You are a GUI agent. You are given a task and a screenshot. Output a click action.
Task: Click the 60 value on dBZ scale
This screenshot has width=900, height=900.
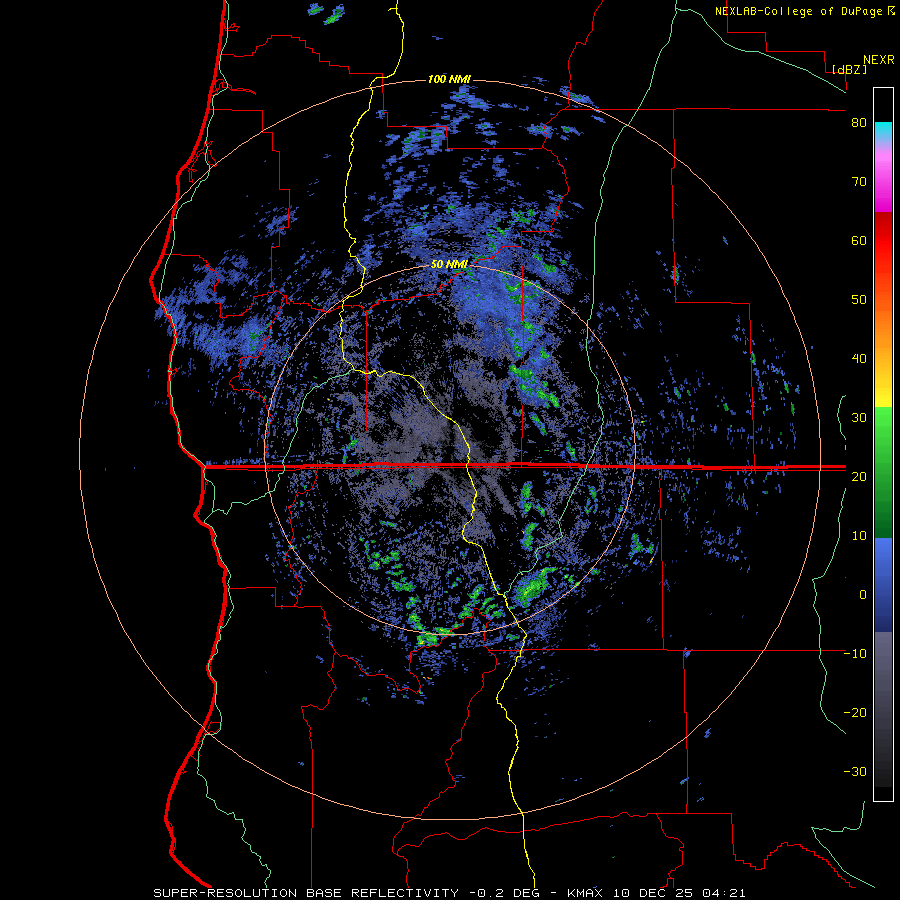859,240
